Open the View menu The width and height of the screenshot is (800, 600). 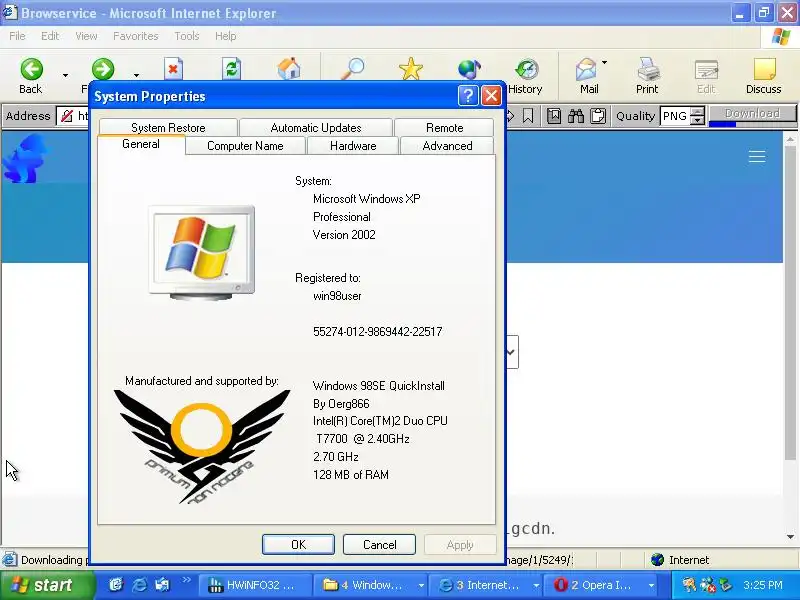(x=86, y=36)
